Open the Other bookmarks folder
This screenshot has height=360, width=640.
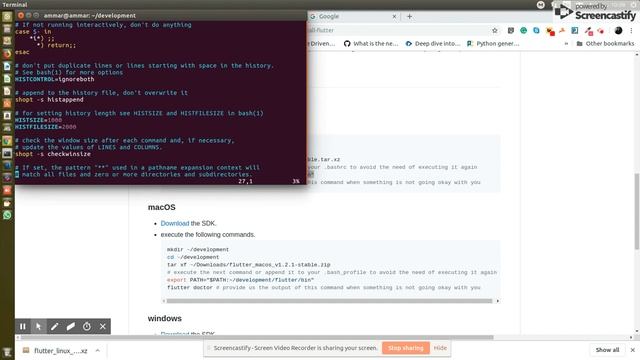(x=605, y=43)
